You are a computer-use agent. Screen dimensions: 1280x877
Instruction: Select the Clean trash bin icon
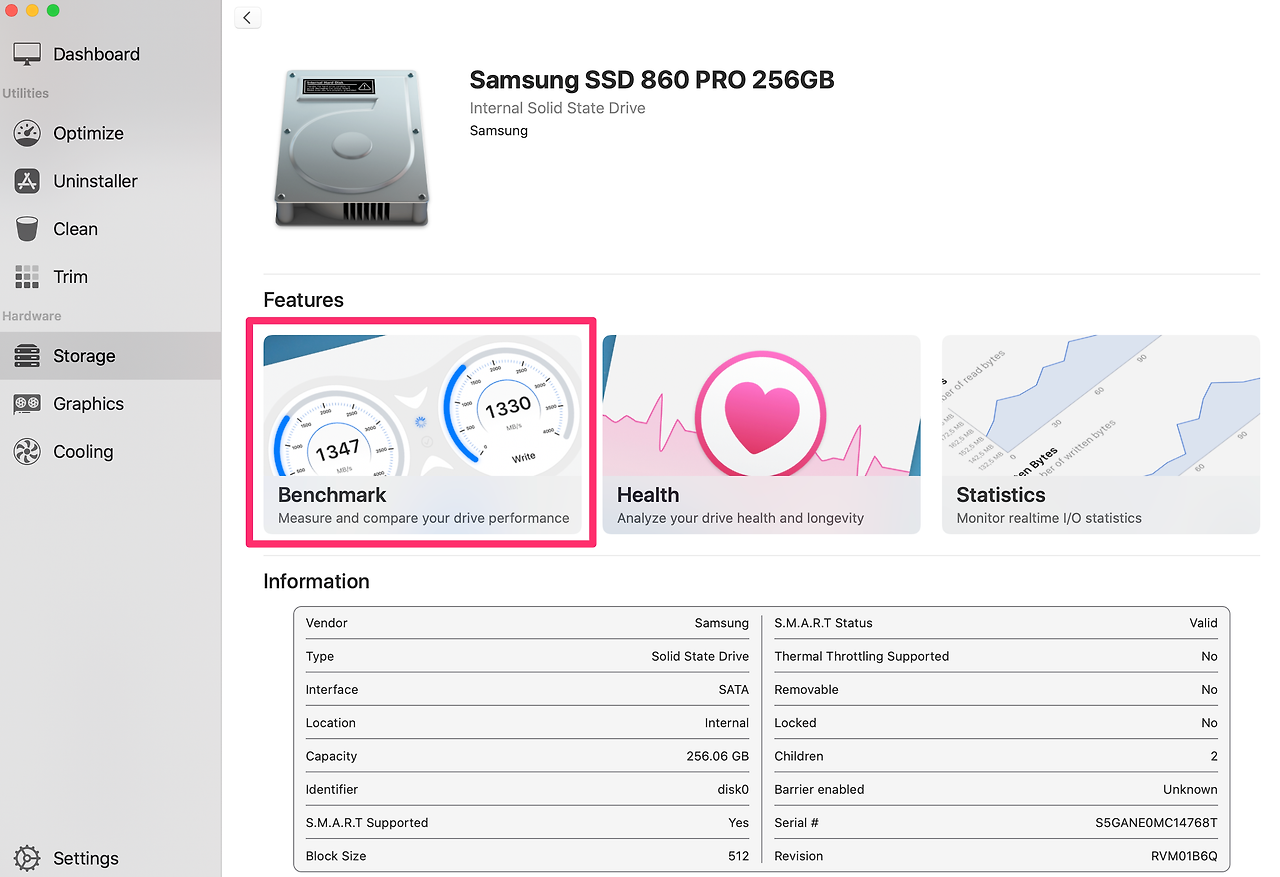tap(27, 229)
